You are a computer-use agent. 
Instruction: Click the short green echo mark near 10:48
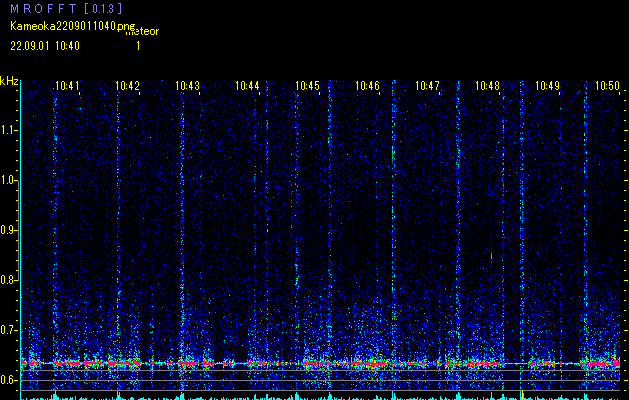pyautogui.click(x=491, y=257)
